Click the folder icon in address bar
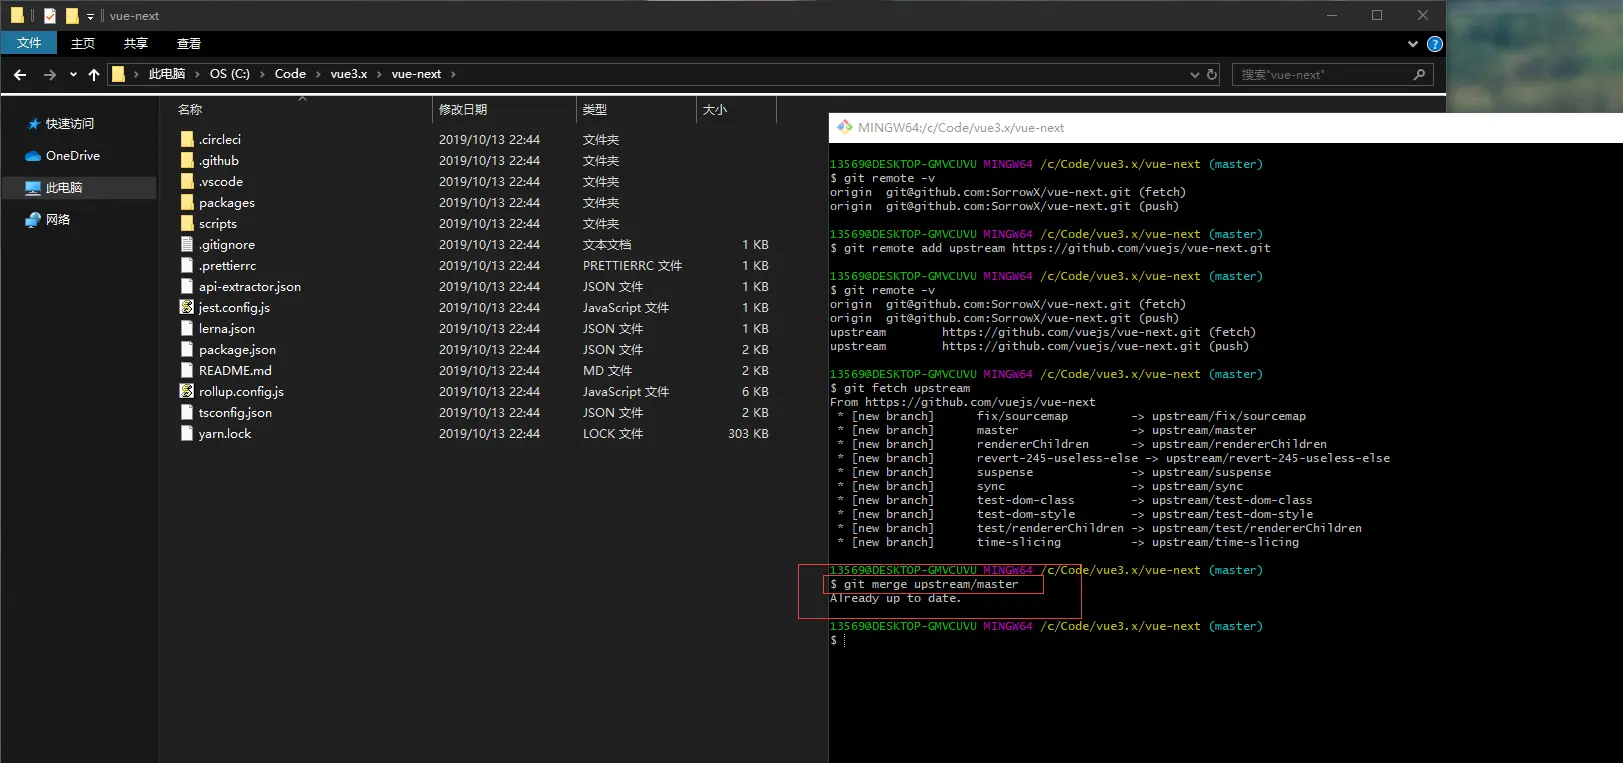 click(118, 74)
